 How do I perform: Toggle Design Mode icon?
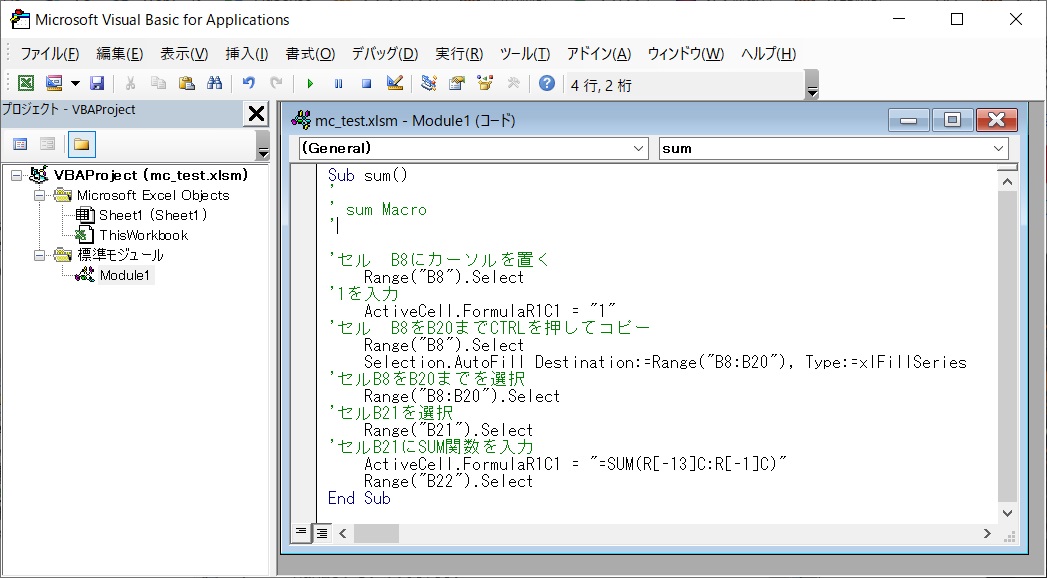395,83
